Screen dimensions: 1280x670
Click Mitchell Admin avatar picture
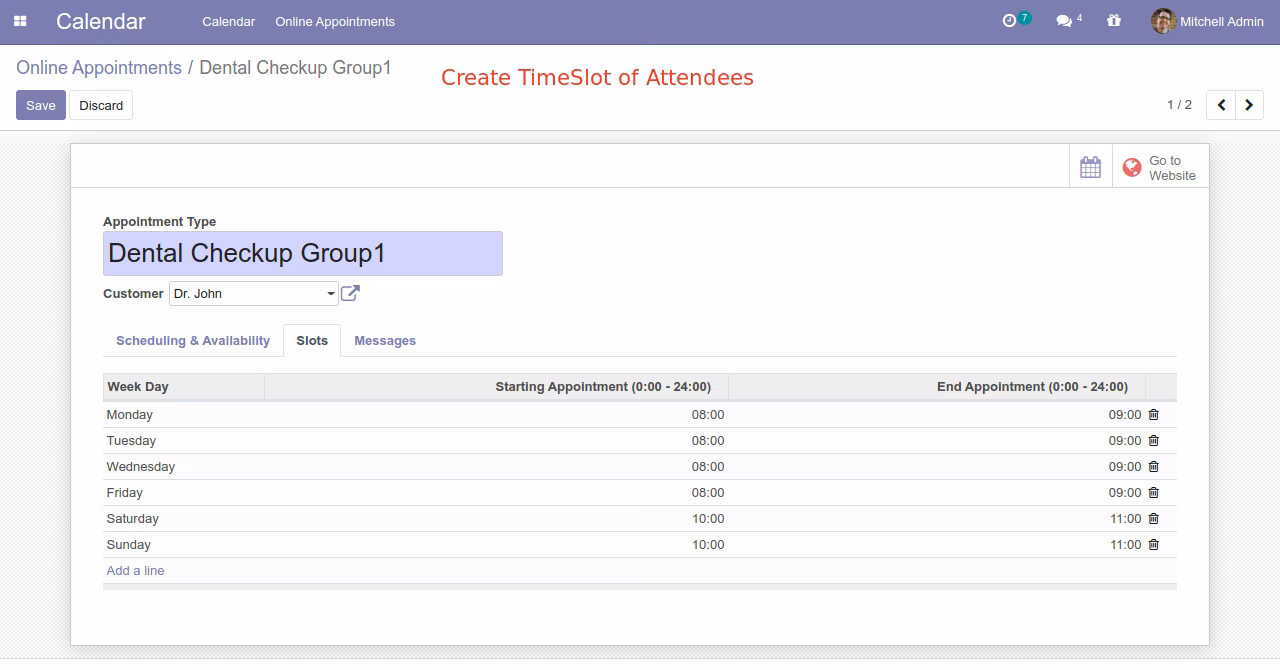(x=1163, y=21)
